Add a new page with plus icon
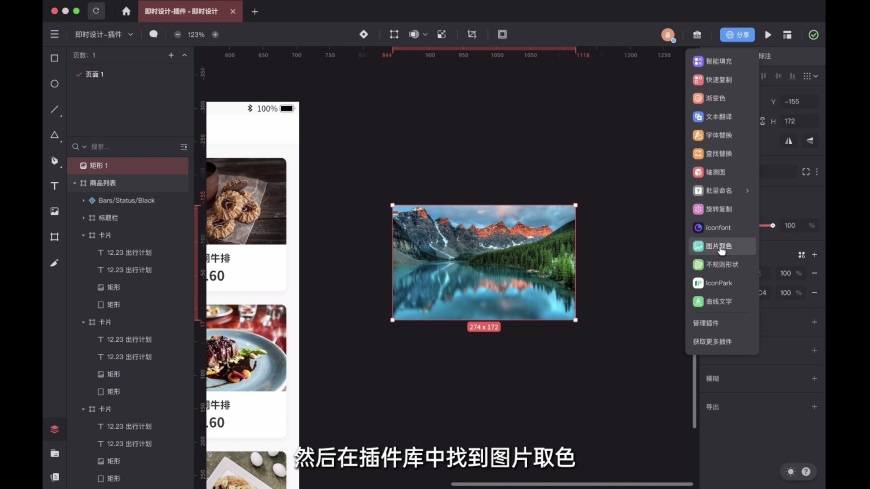The width and height of the screenshot is (870, 489). [171, 55]
